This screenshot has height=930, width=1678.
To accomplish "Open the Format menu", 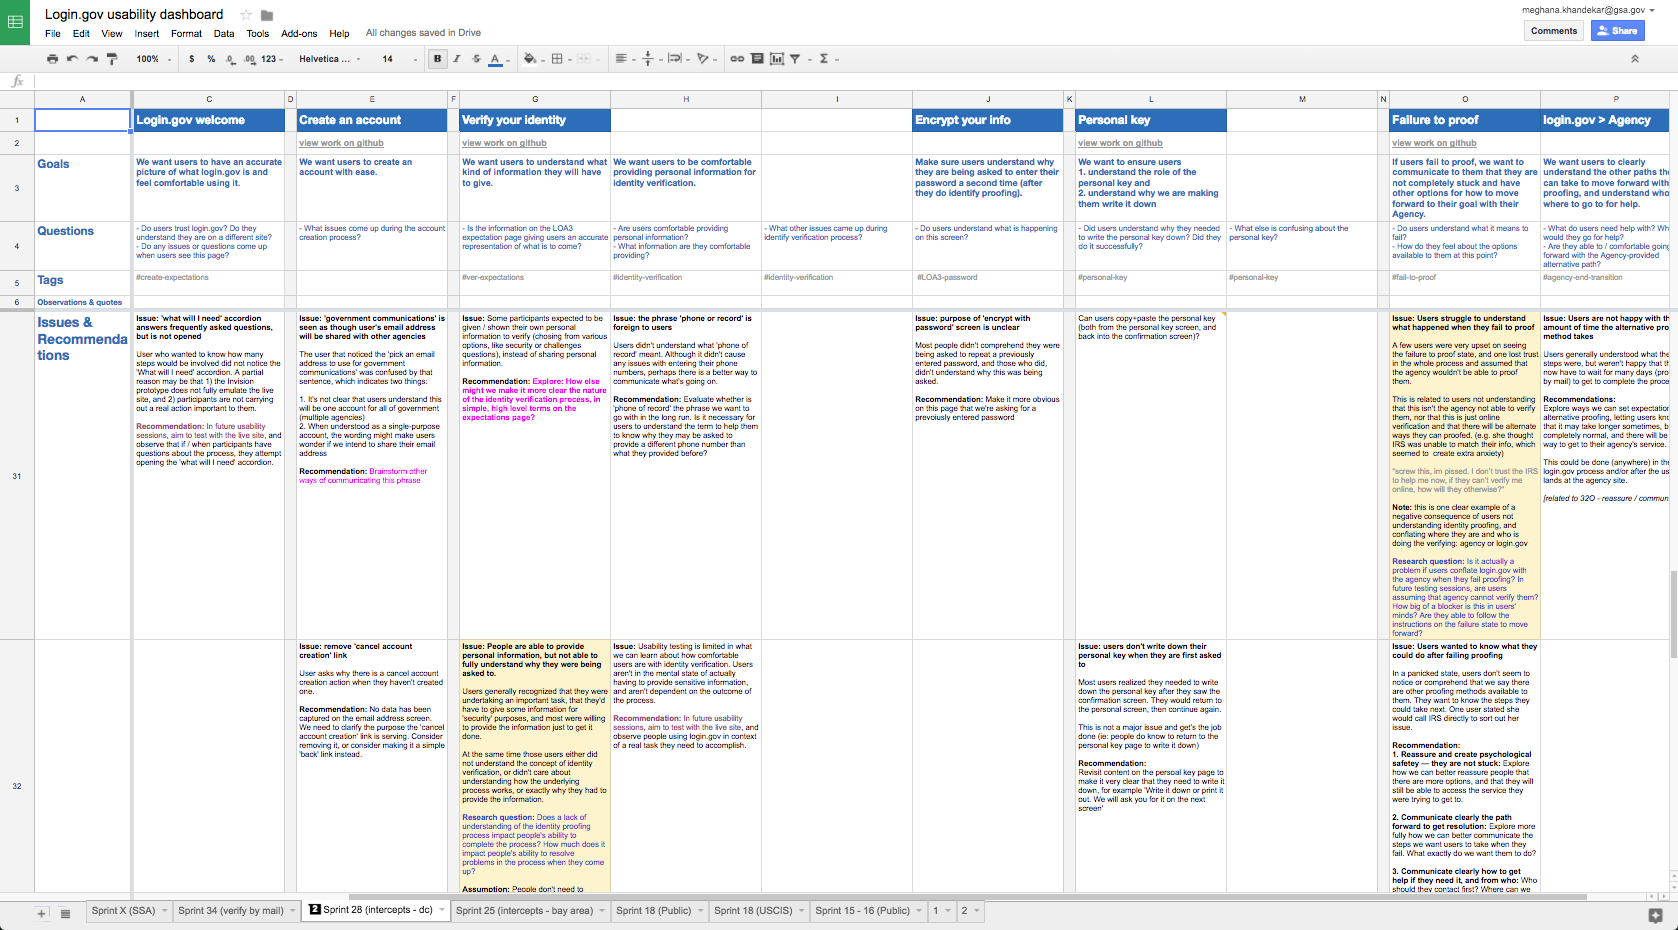I will tap(186, 33).
